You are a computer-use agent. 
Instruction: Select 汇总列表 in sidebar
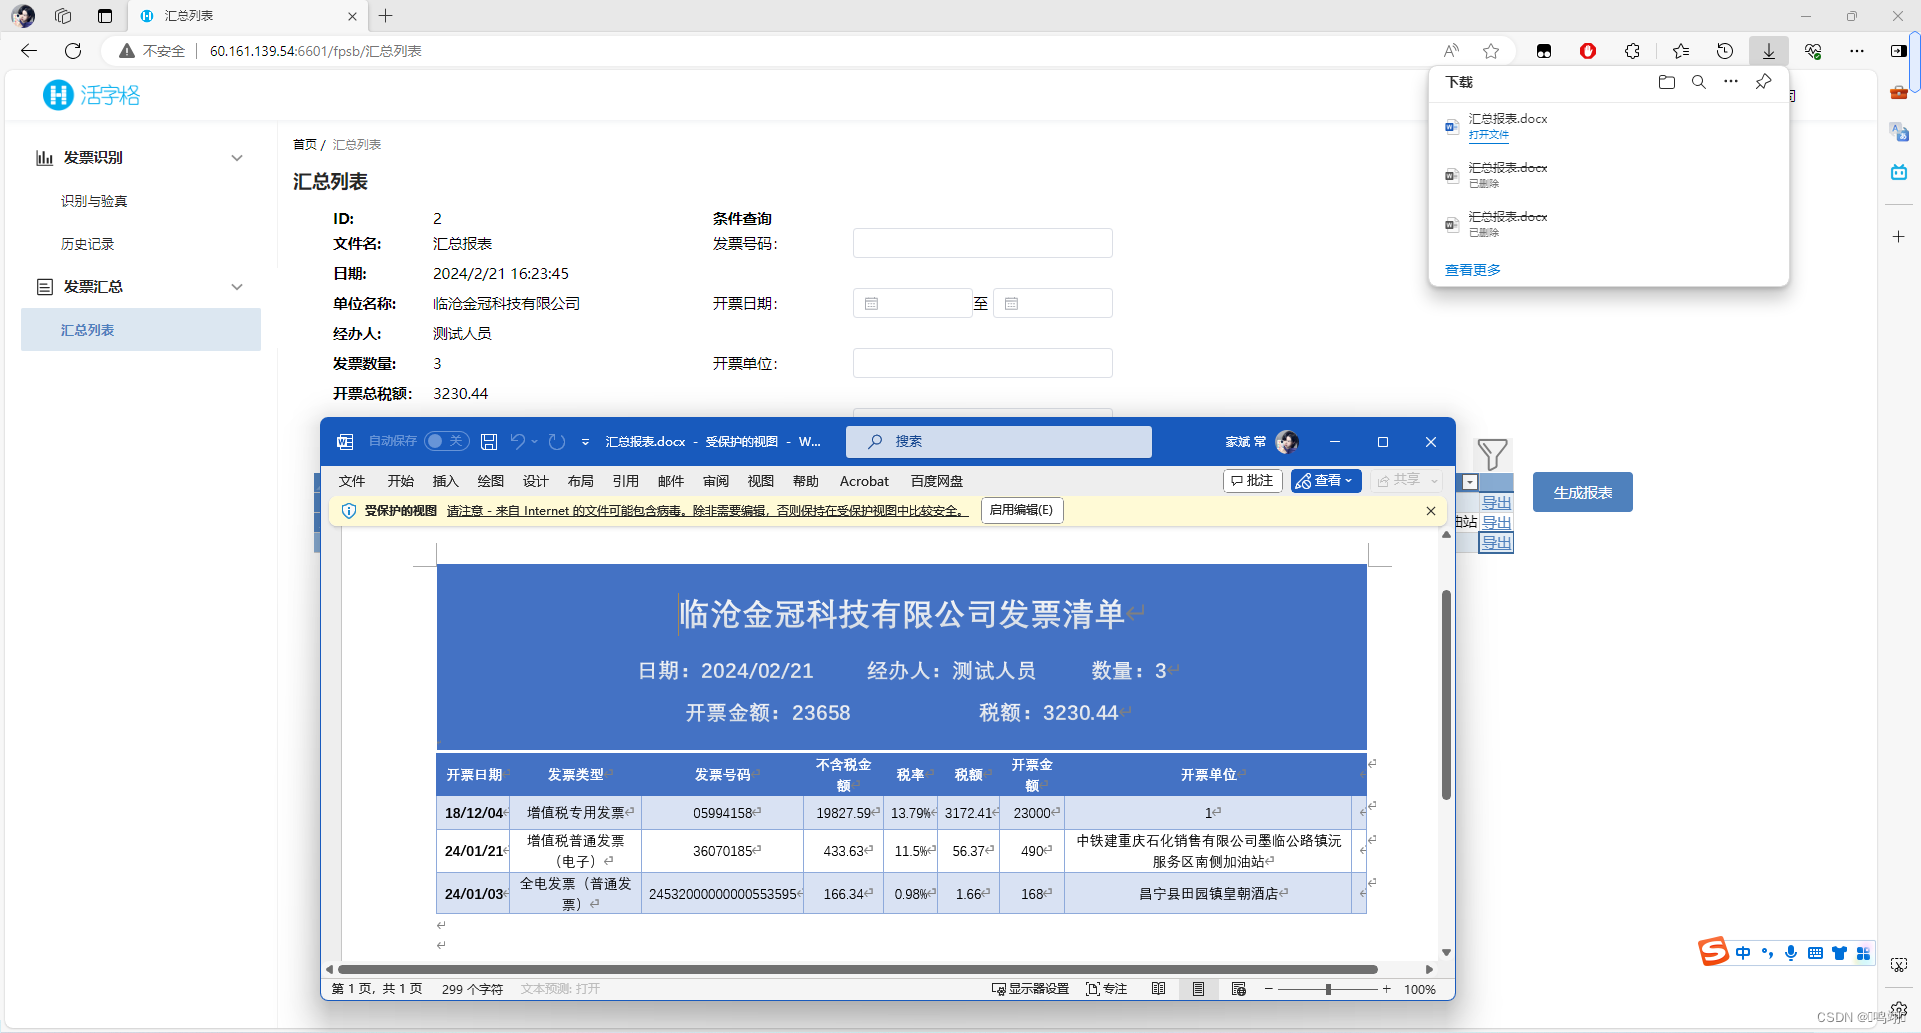coord(140,330)
